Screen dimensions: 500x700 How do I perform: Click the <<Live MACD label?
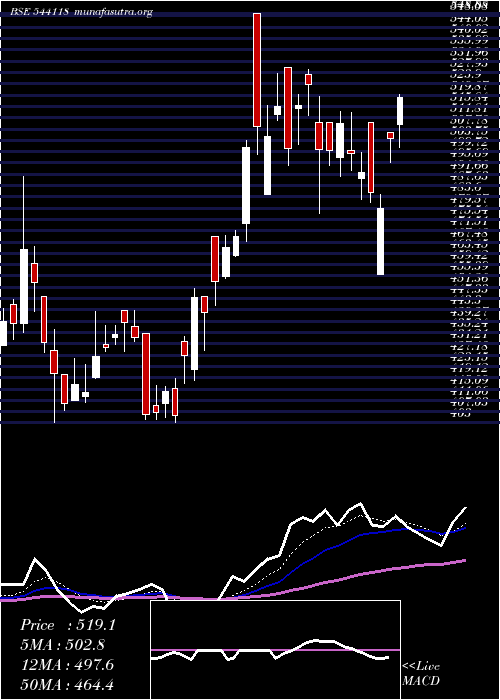(x=421, y=673)
